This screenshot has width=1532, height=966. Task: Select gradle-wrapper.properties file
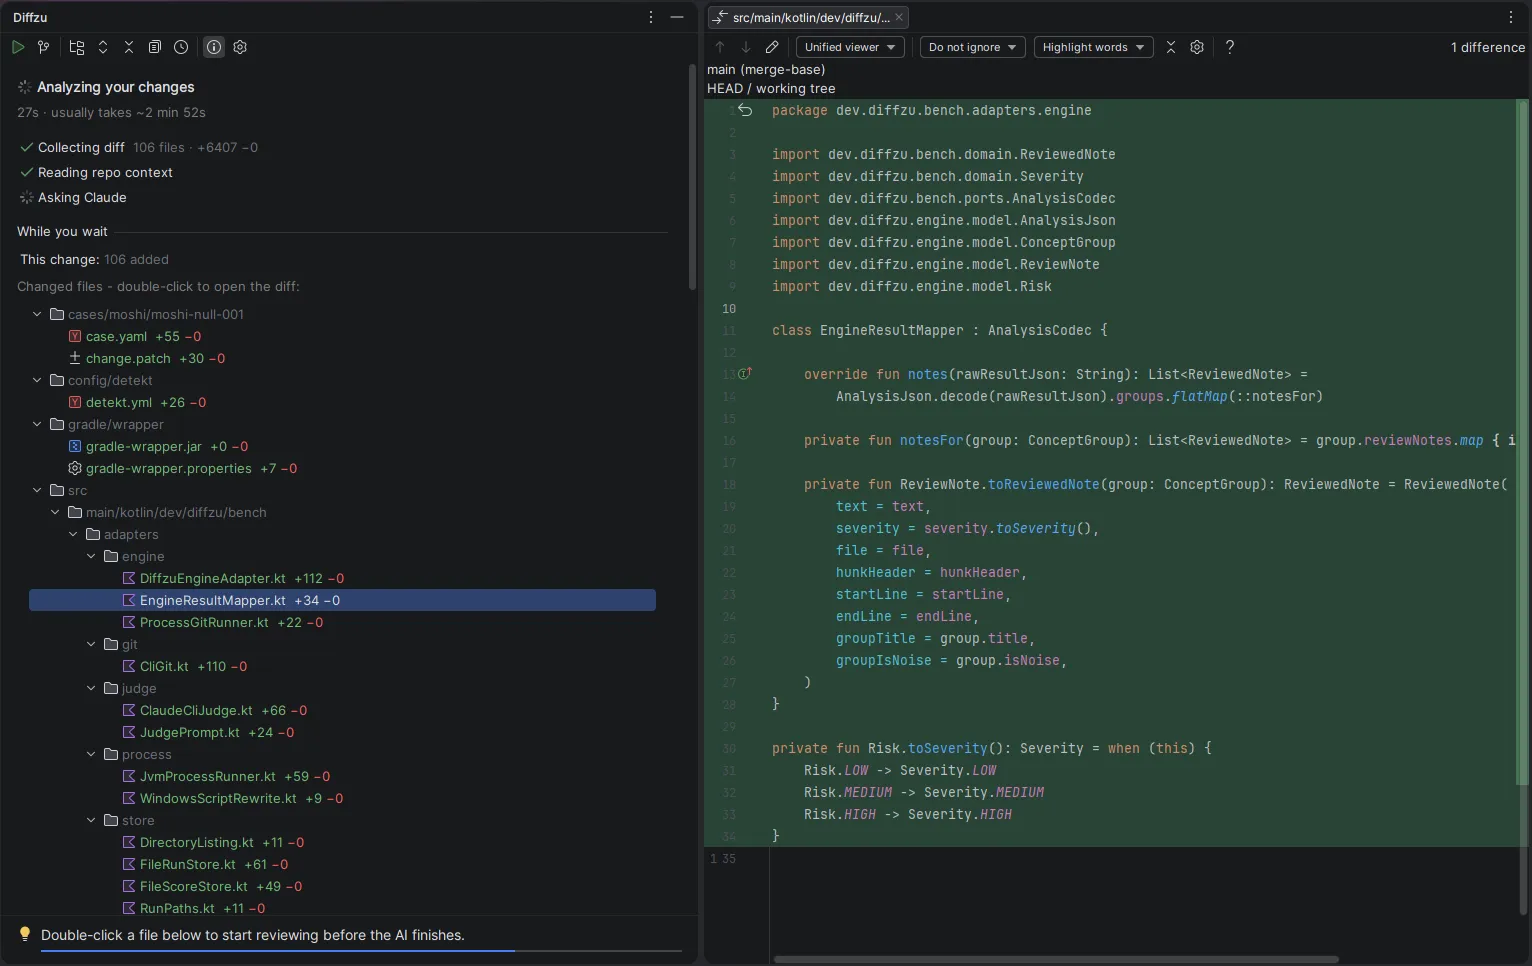[168, 468]
